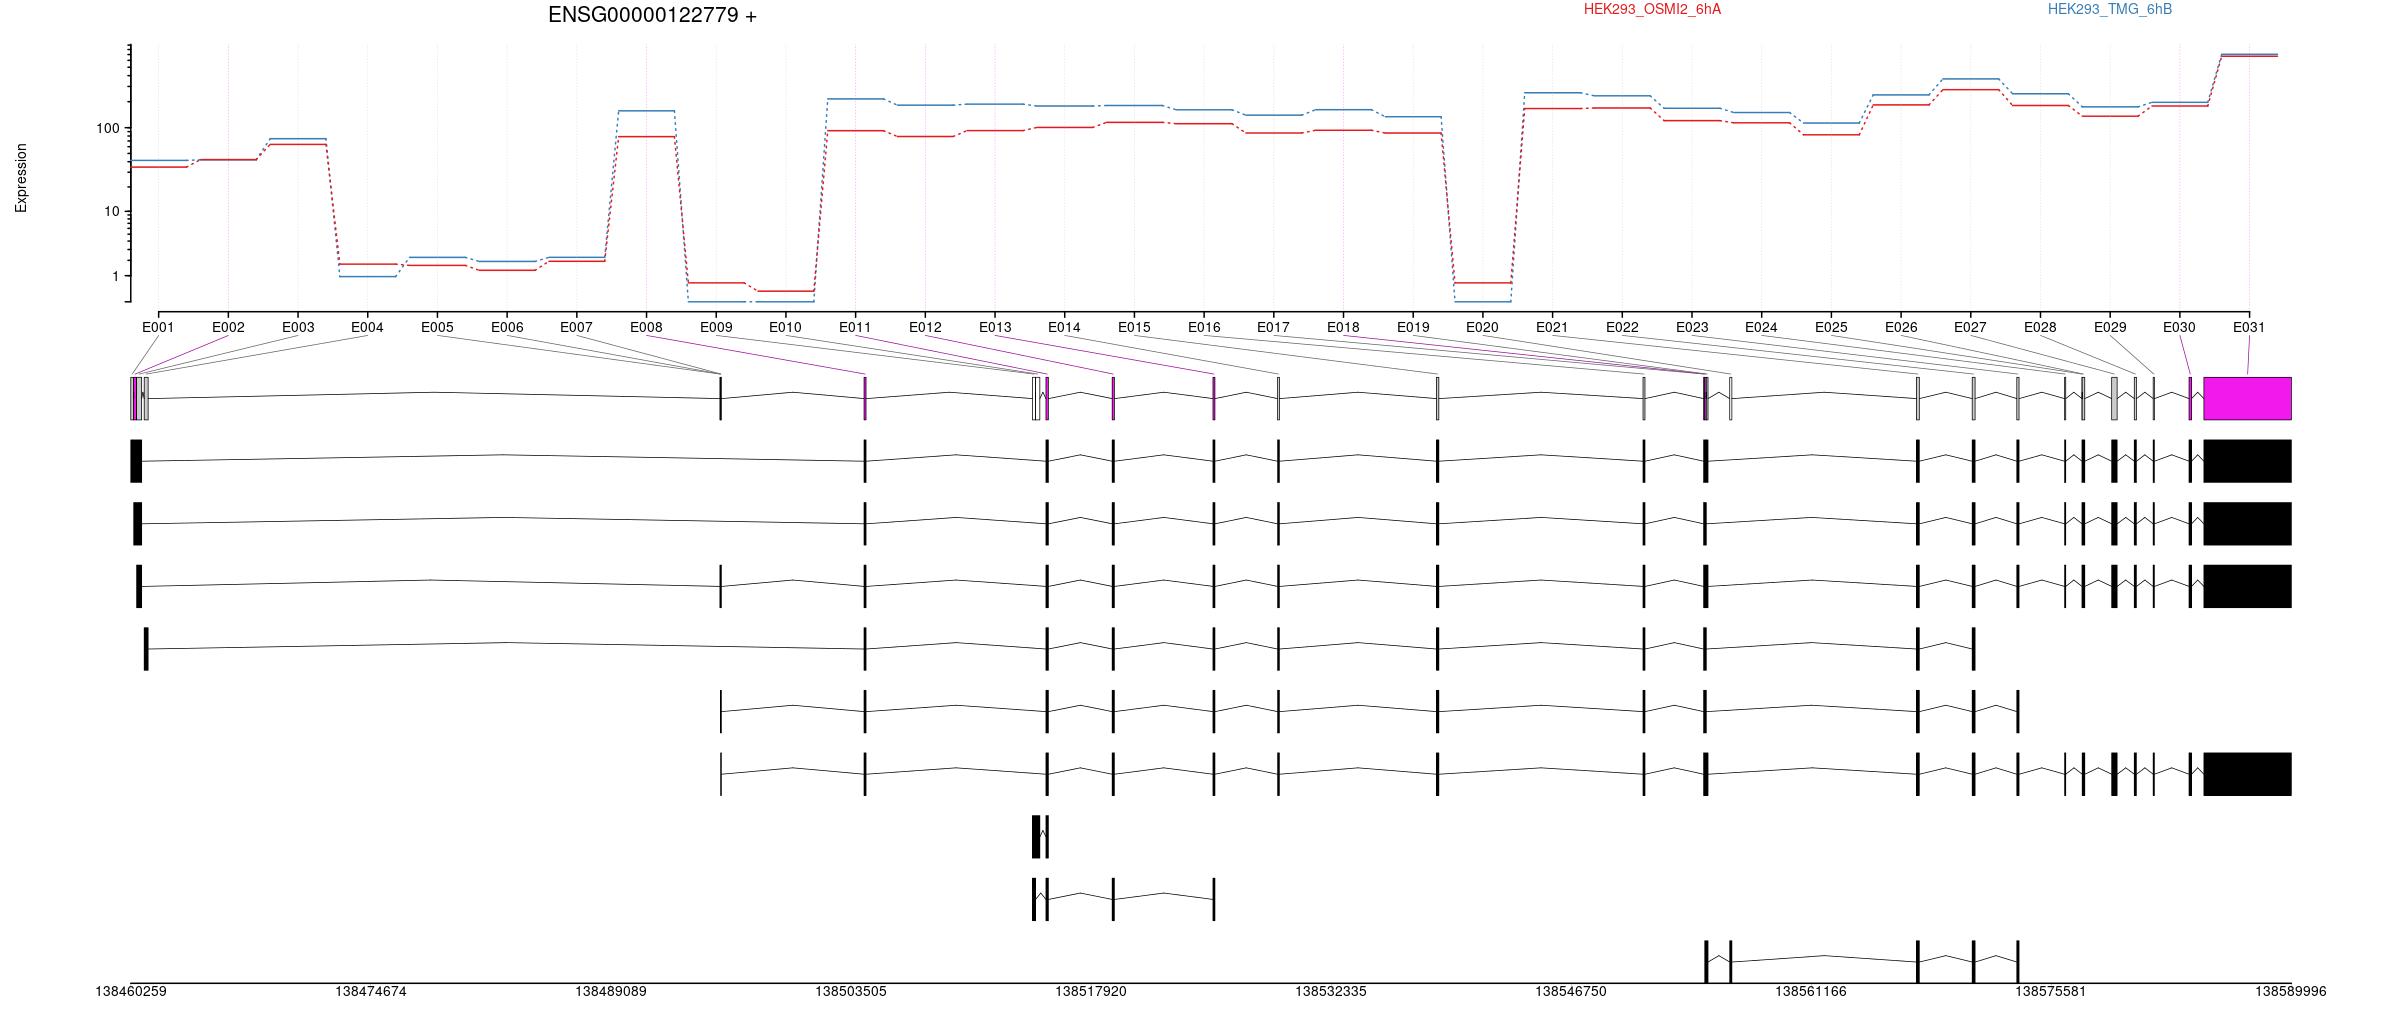Click genomic coordinate 138575581

pyautogui.click(x=2051, y=991)
